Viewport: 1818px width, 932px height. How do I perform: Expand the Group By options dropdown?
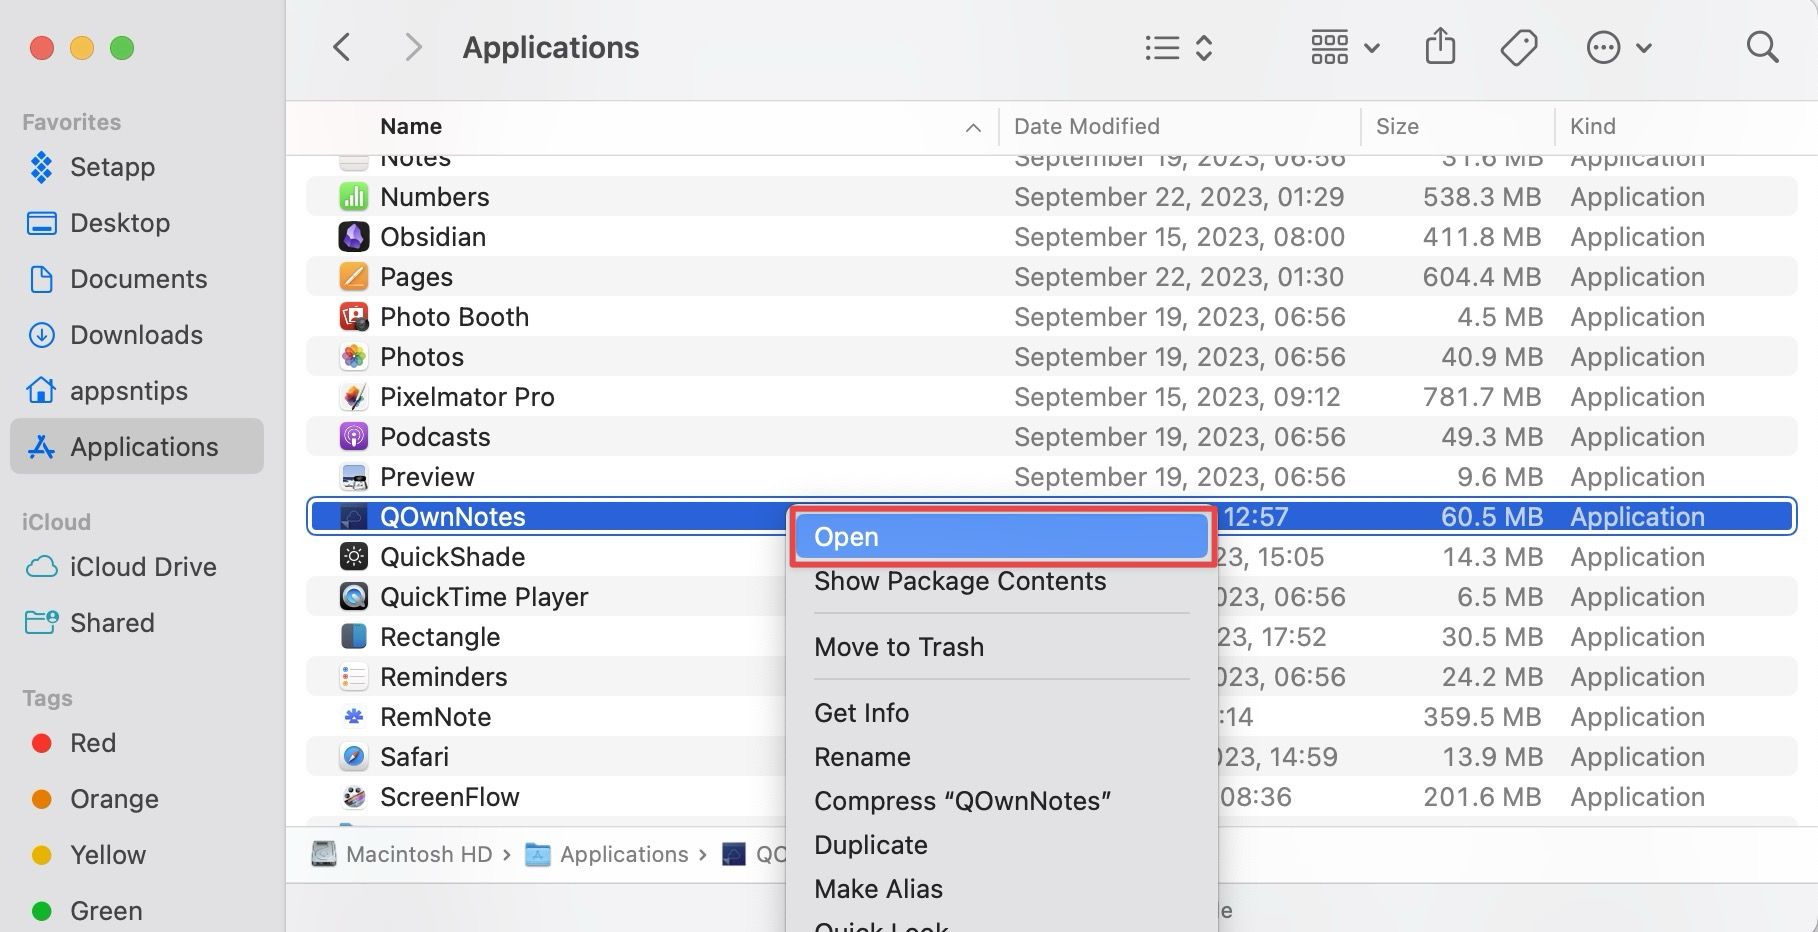pos(1344,47)
